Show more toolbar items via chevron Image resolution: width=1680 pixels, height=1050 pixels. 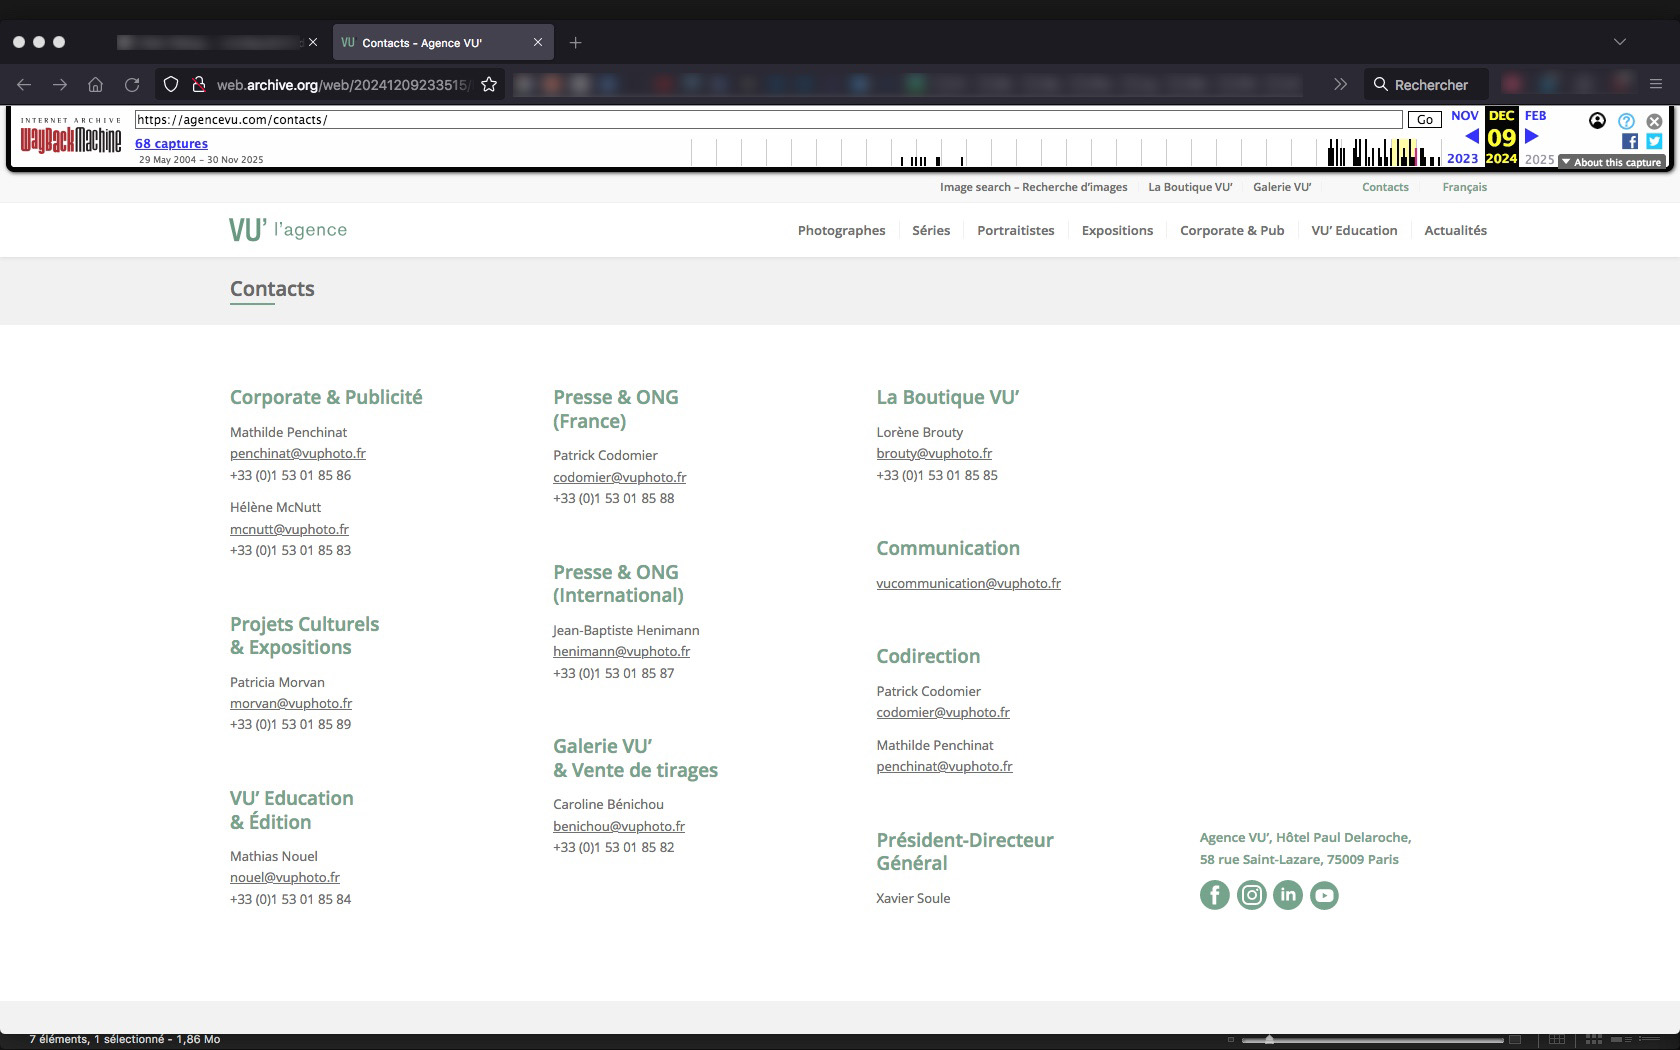pyautogui.click(x=1340, y=85)
